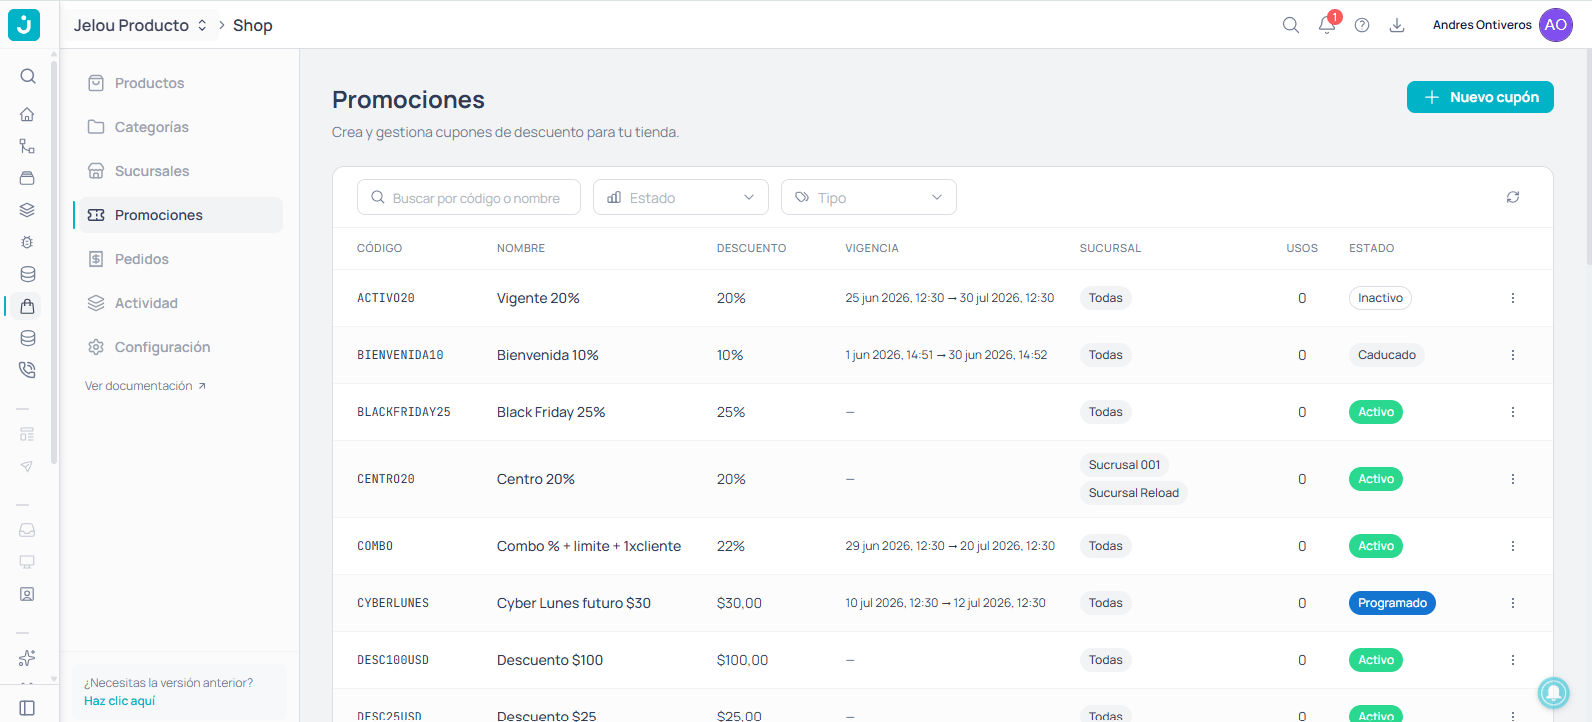The height and width of the screenshot is (722, 1592).
Task: Click the Nuevo cupón button
Action: click(1480, 97)
